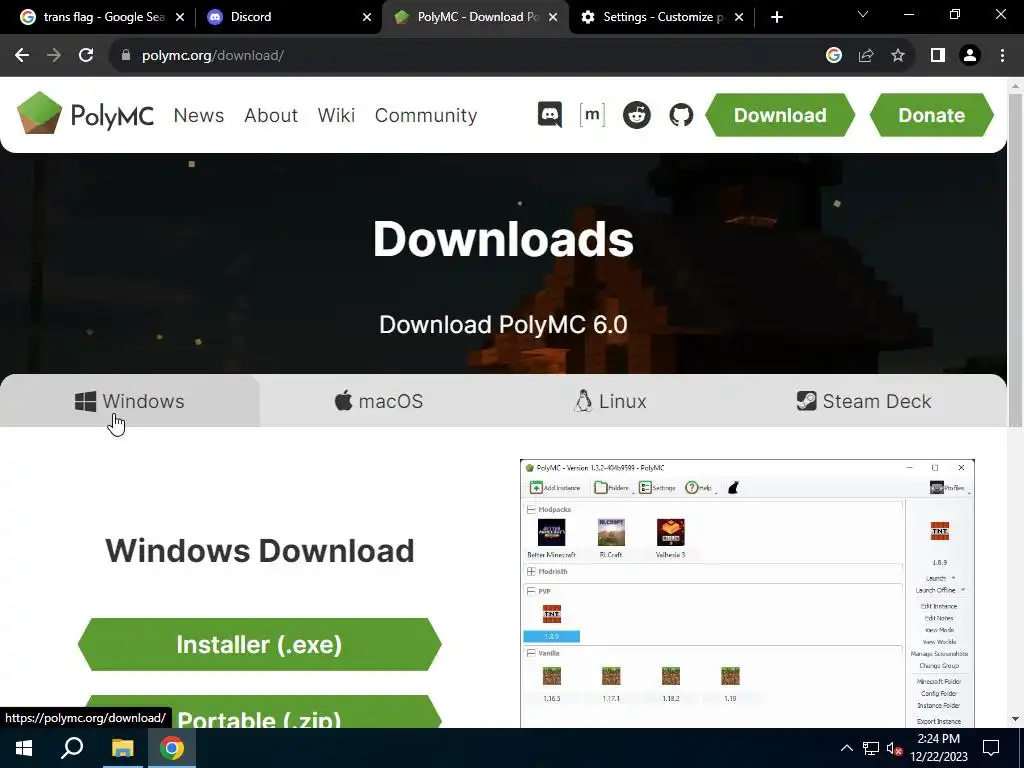
Task: Go back to previous page
Action: pos(22,56)
